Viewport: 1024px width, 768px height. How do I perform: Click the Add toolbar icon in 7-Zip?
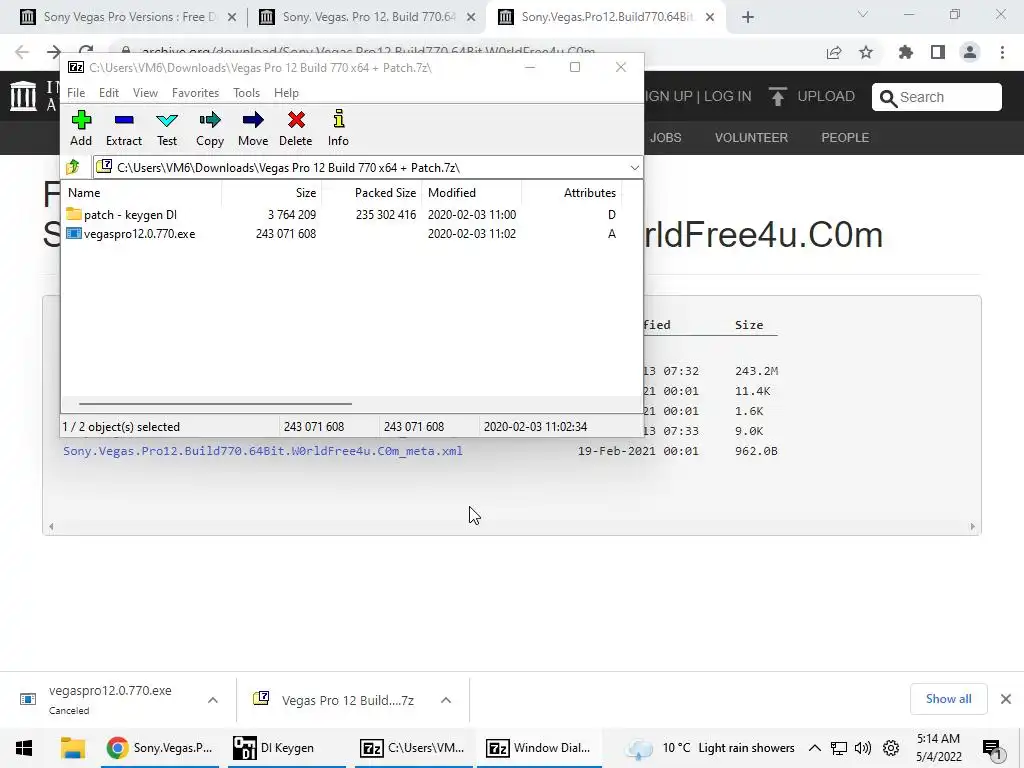coord(81,128)
